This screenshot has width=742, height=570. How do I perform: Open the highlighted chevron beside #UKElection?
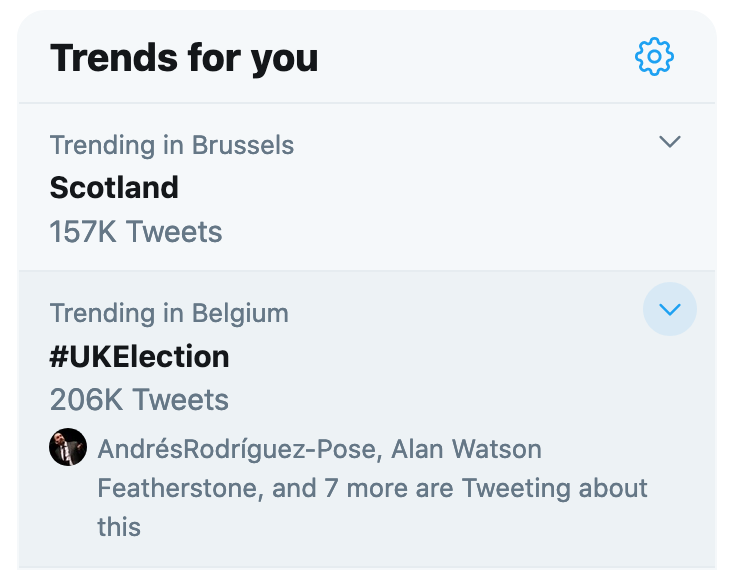(x=670, y=310)
